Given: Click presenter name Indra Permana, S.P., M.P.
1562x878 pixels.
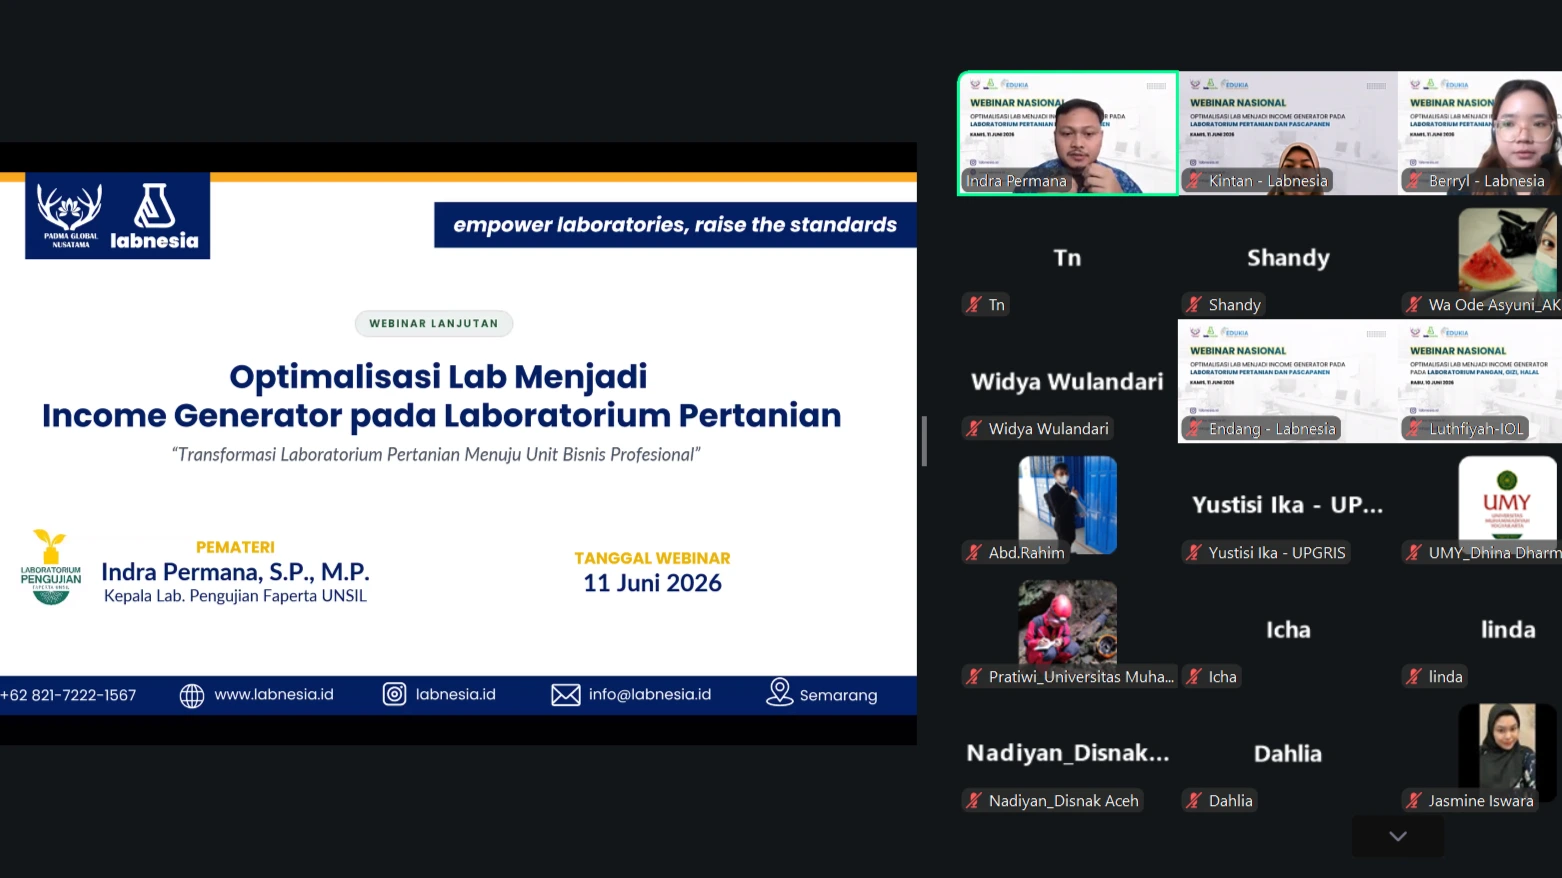Looking at the screenshot, I should [235, 572].
